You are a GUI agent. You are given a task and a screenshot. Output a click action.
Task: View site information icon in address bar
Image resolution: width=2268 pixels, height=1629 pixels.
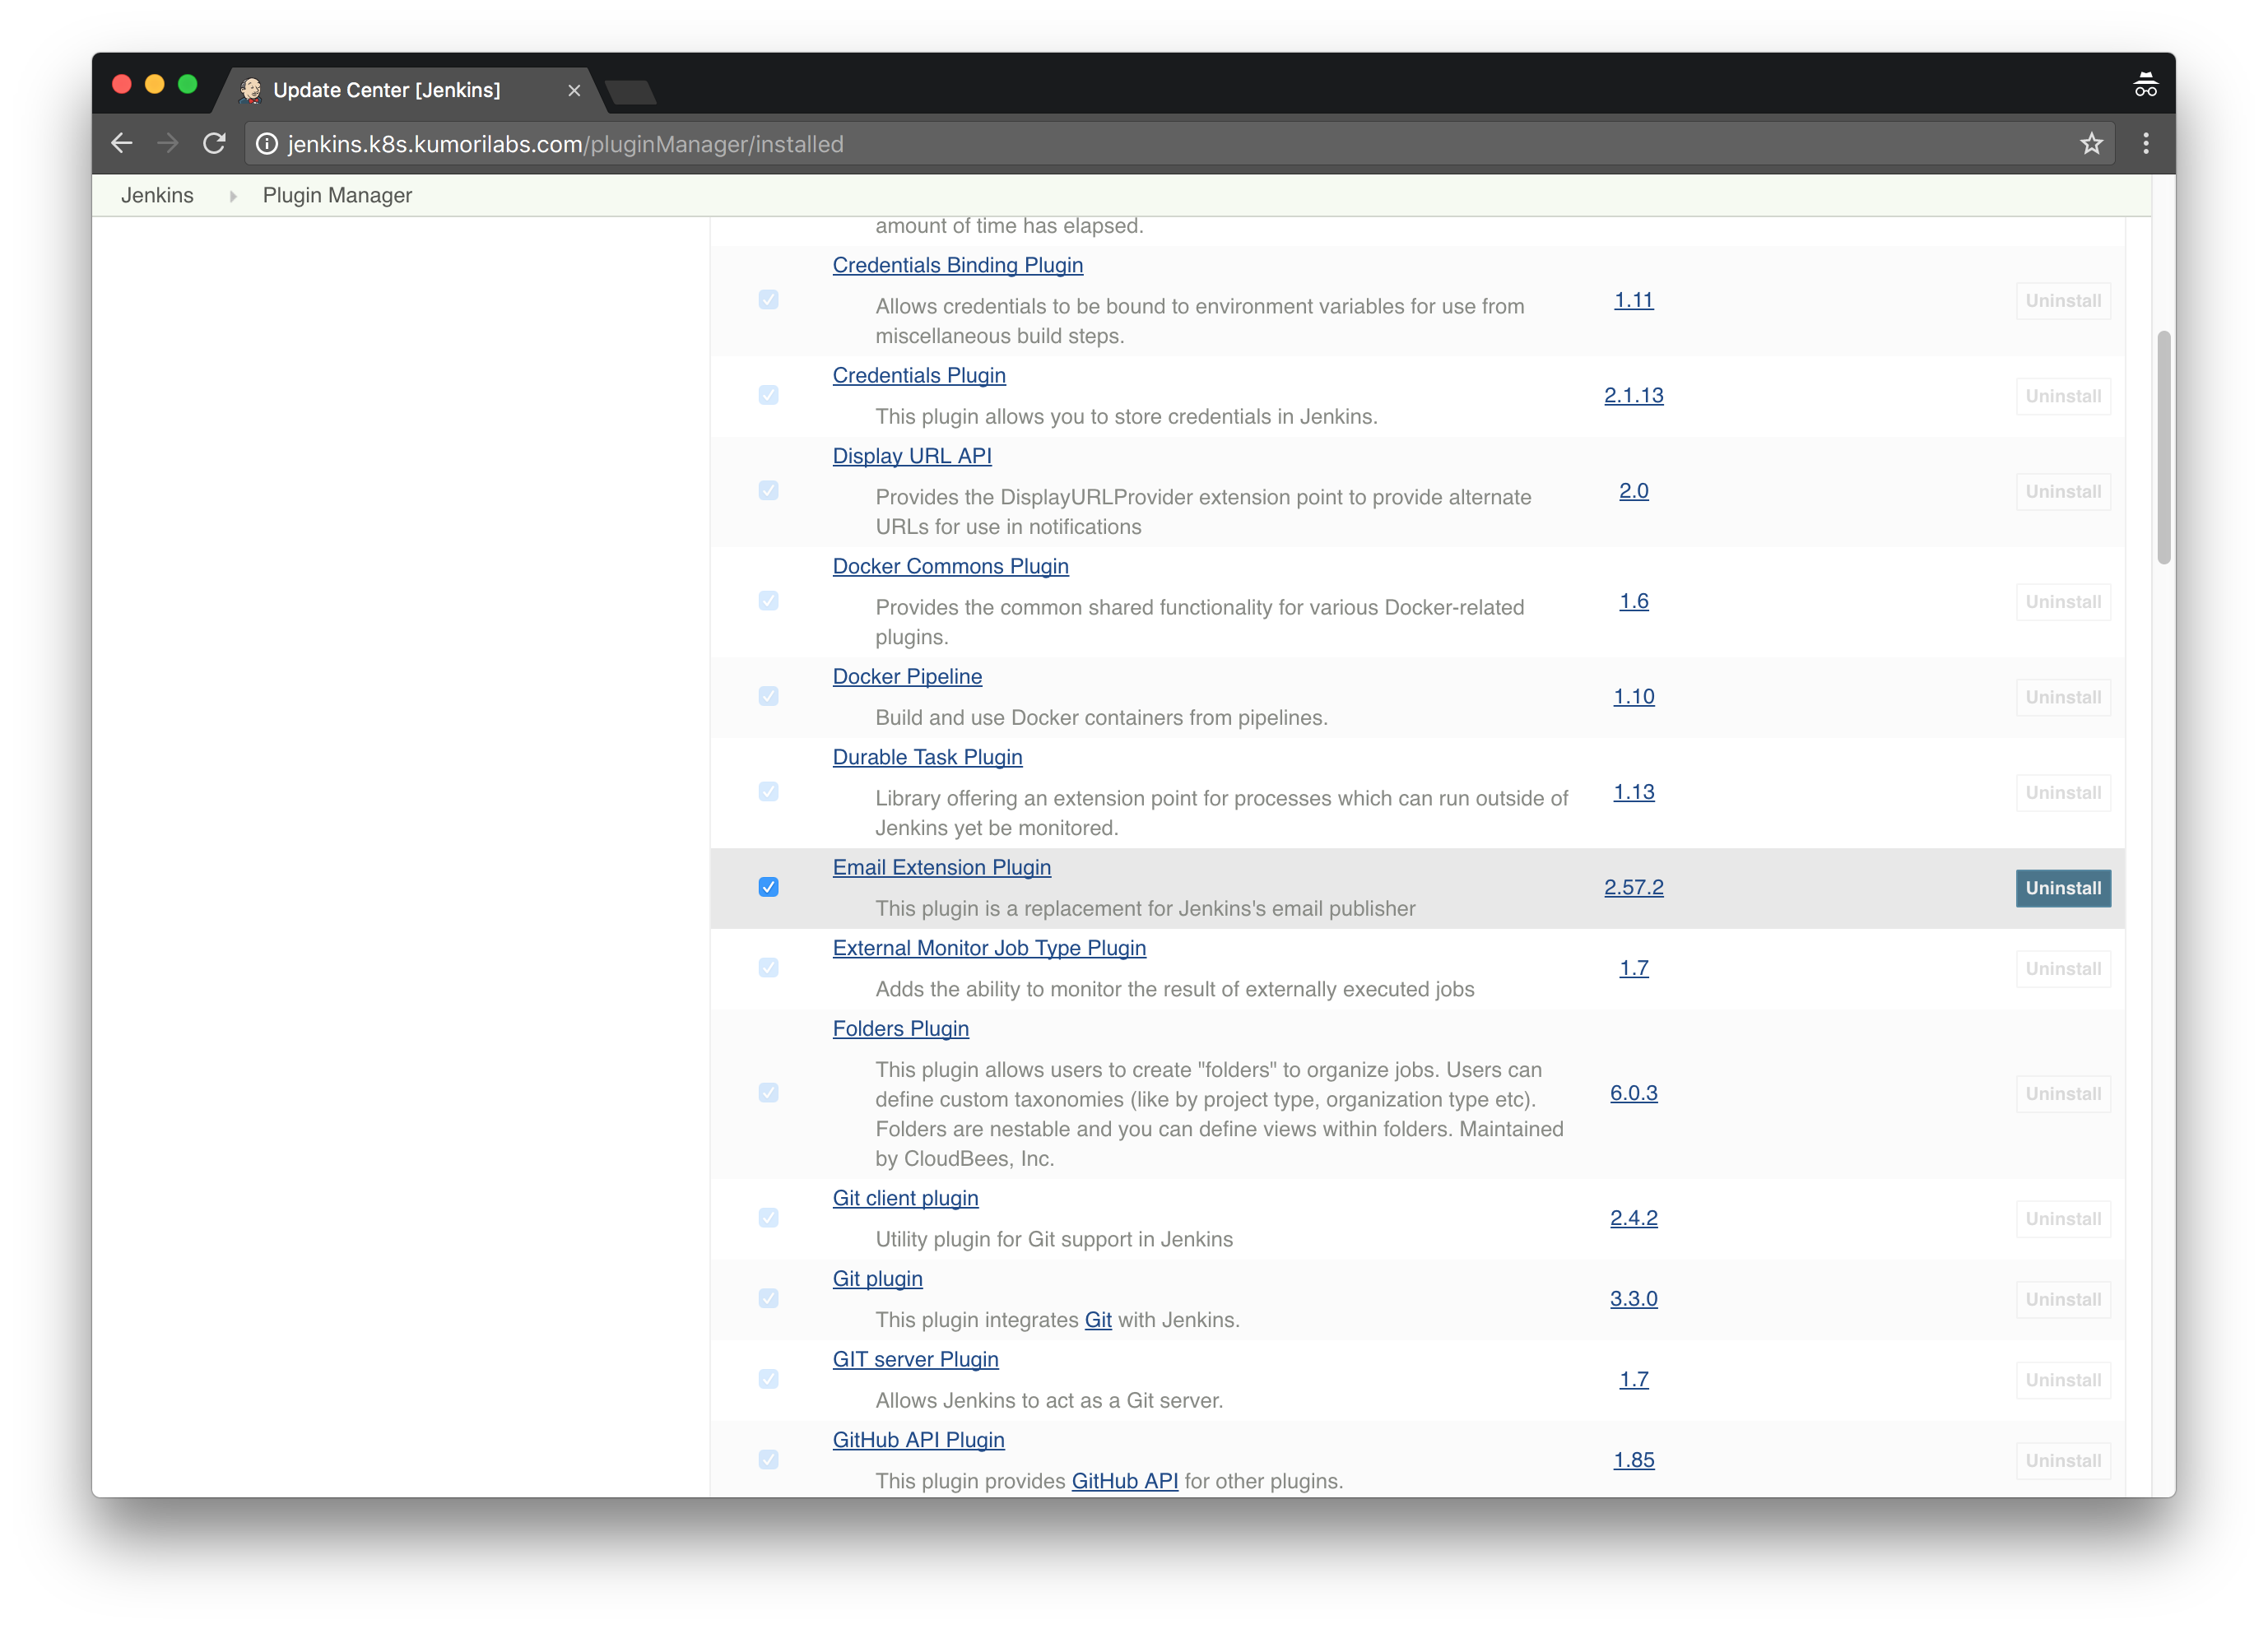point(266,144)
